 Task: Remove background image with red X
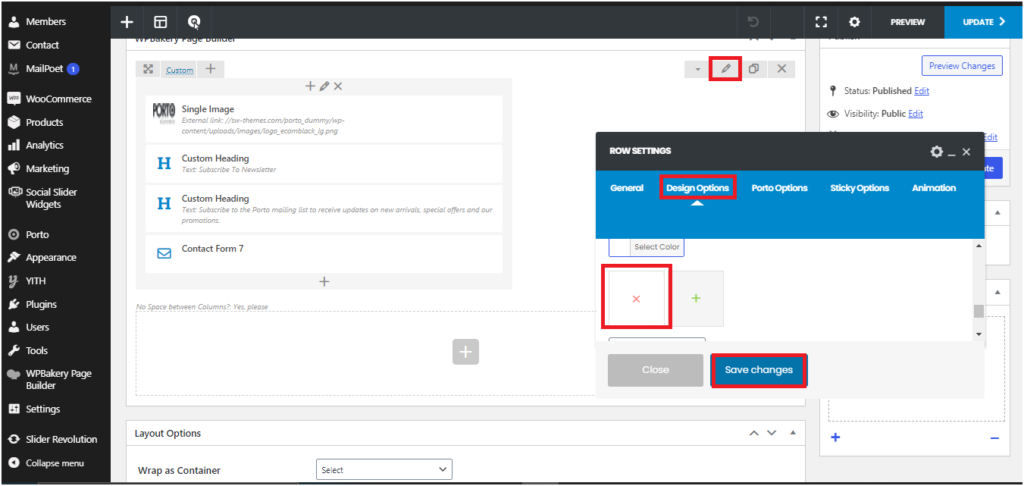pos(636,298)
